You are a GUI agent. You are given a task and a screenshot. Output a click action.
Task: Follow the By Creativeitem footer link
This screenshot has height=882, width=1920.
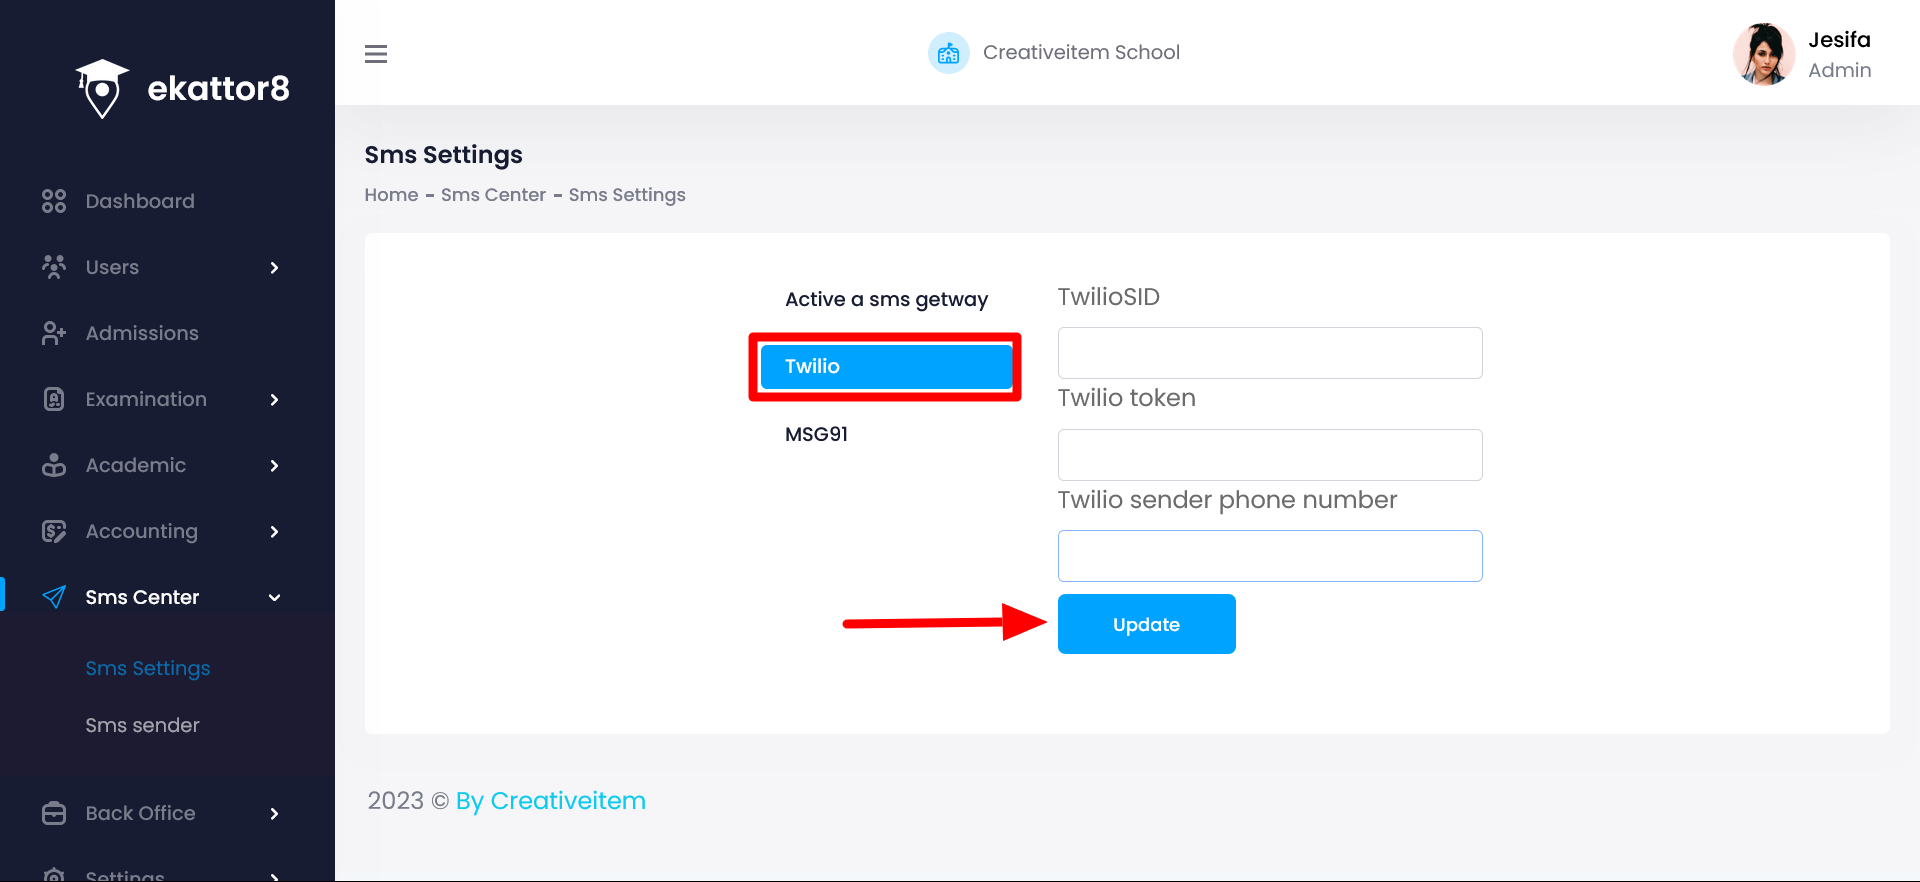[x=550, y=801]
